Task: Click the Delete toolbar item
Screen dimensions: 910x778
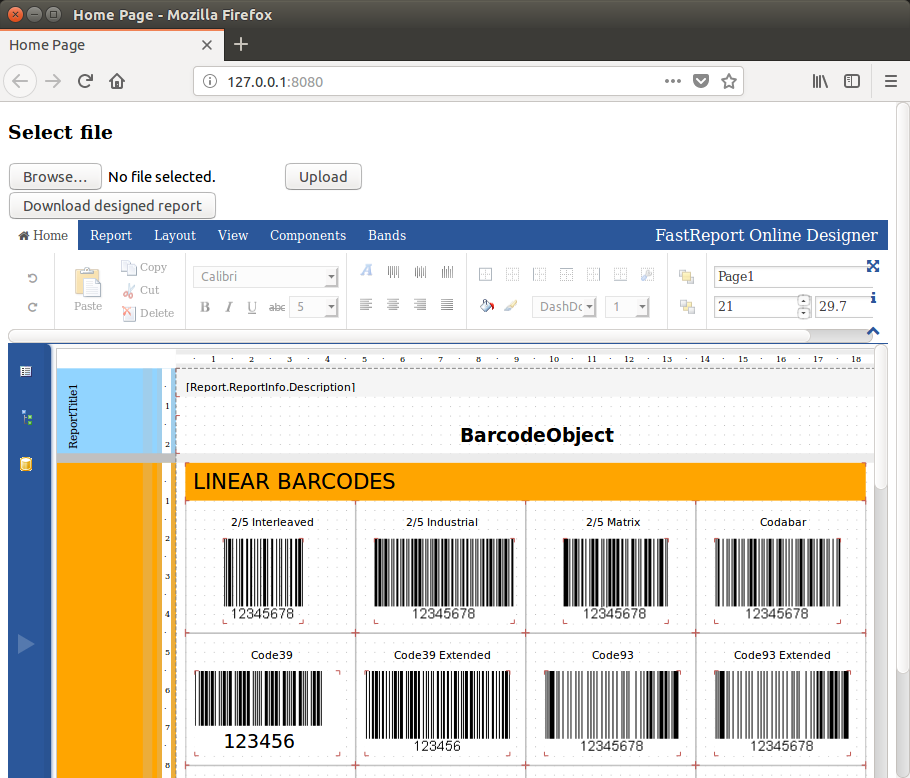Action: [148, 313]
